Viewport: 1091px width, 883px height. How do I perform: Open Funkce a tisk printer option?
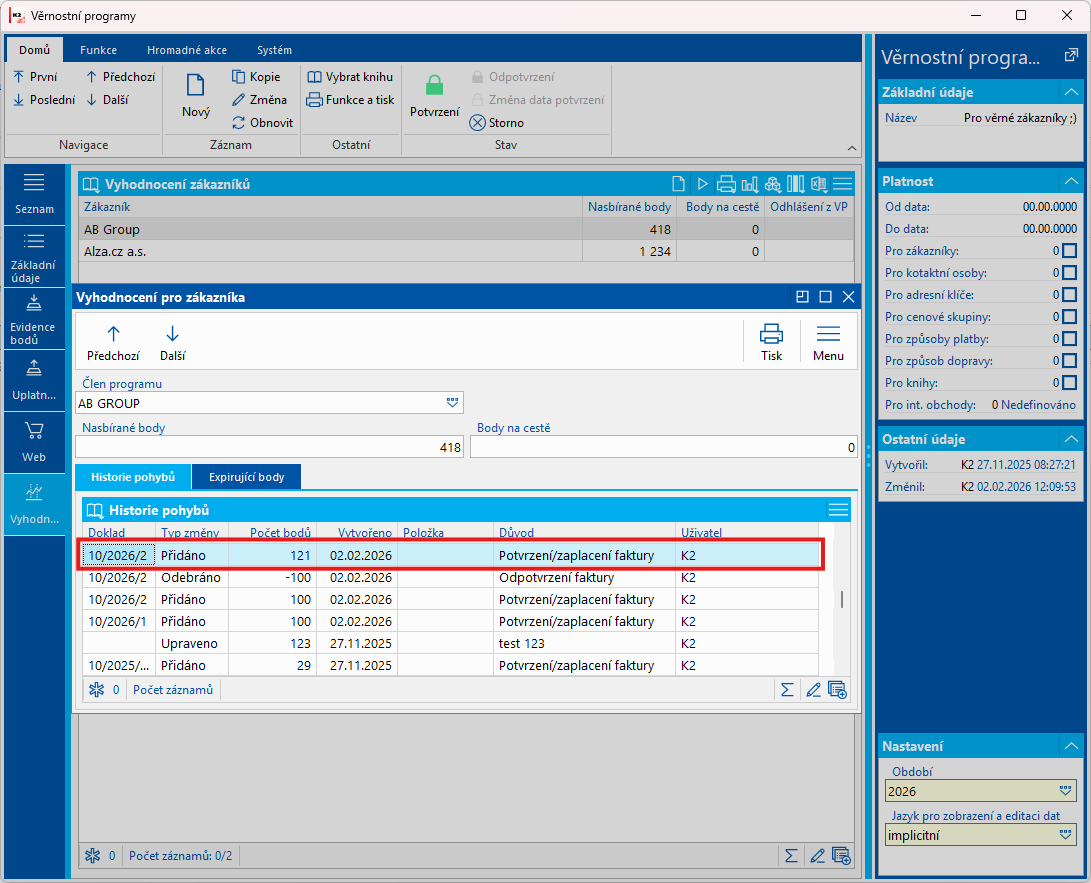[x=351, y=100]
